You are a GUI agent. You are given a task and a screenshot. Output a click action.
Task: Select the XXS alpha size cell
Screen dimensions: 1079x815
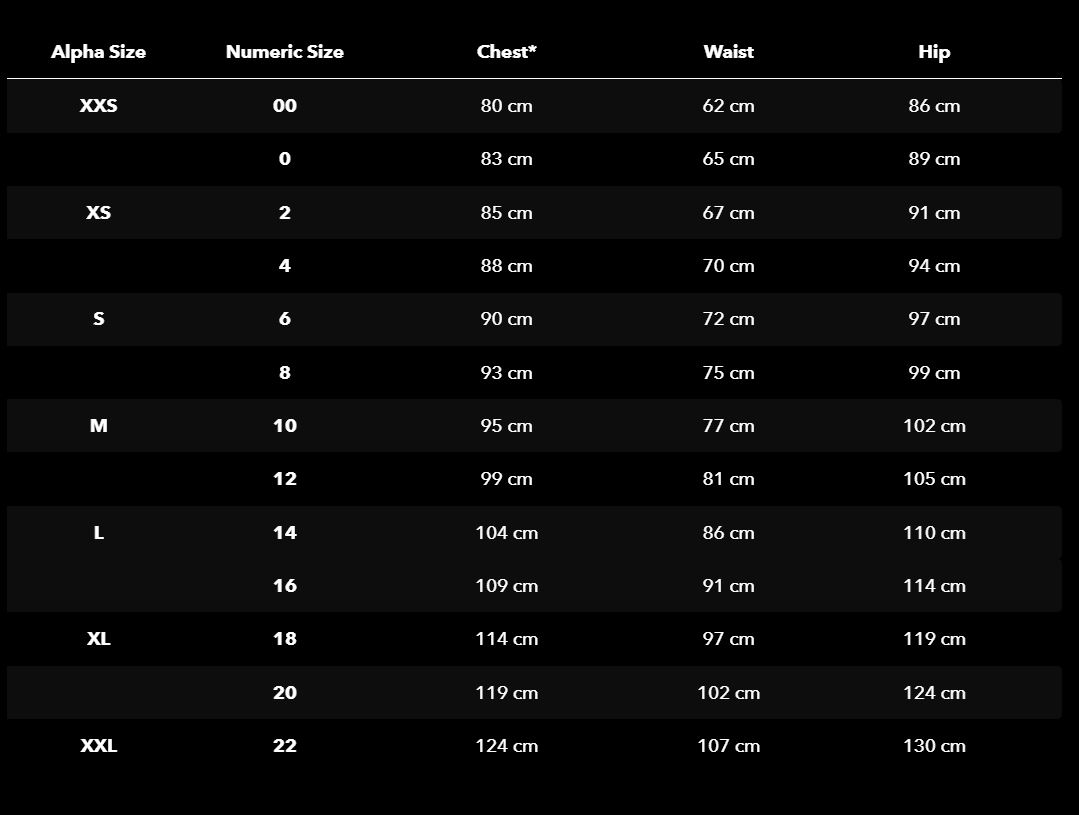98,105
